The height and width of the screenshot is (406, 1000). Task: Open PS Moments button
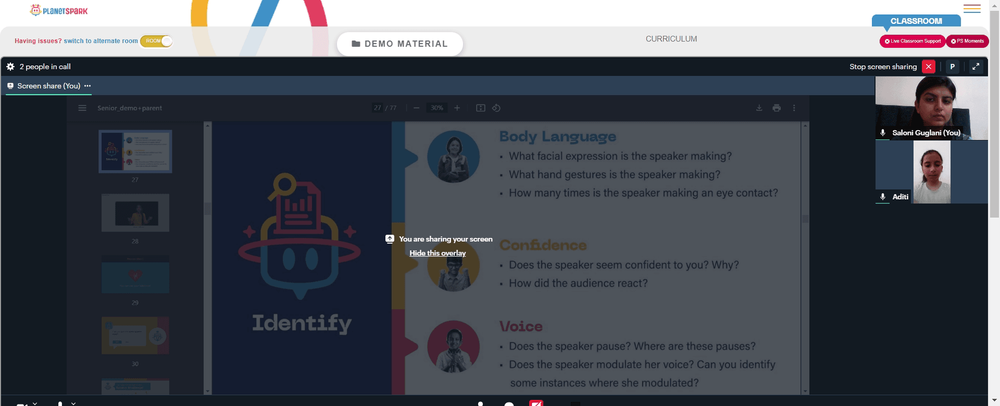point(967,41)
